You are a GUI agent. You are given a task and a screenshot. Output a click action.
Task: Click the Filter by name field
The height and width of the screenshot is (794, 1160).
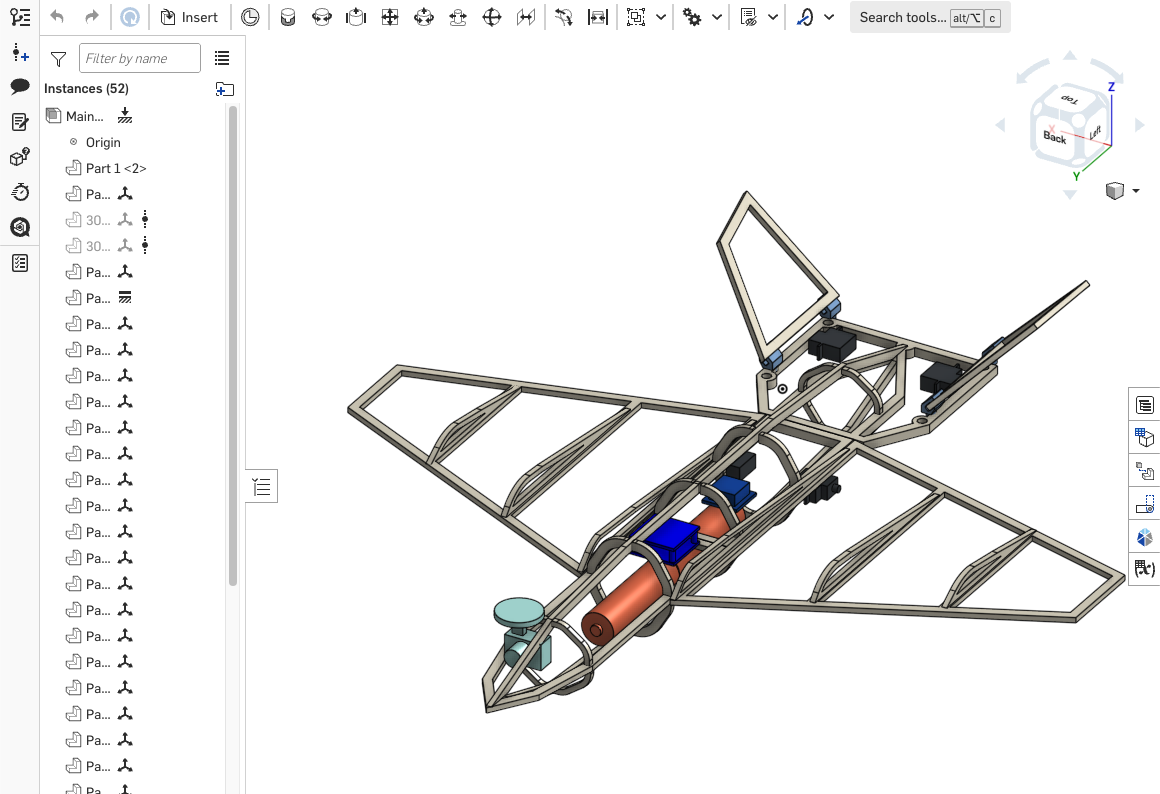point(140,58)
